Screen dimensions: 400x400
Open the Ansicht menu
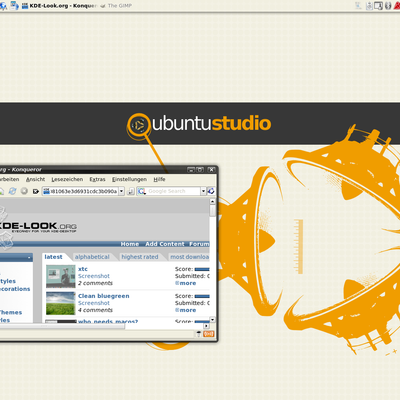[x=35, y=179]
